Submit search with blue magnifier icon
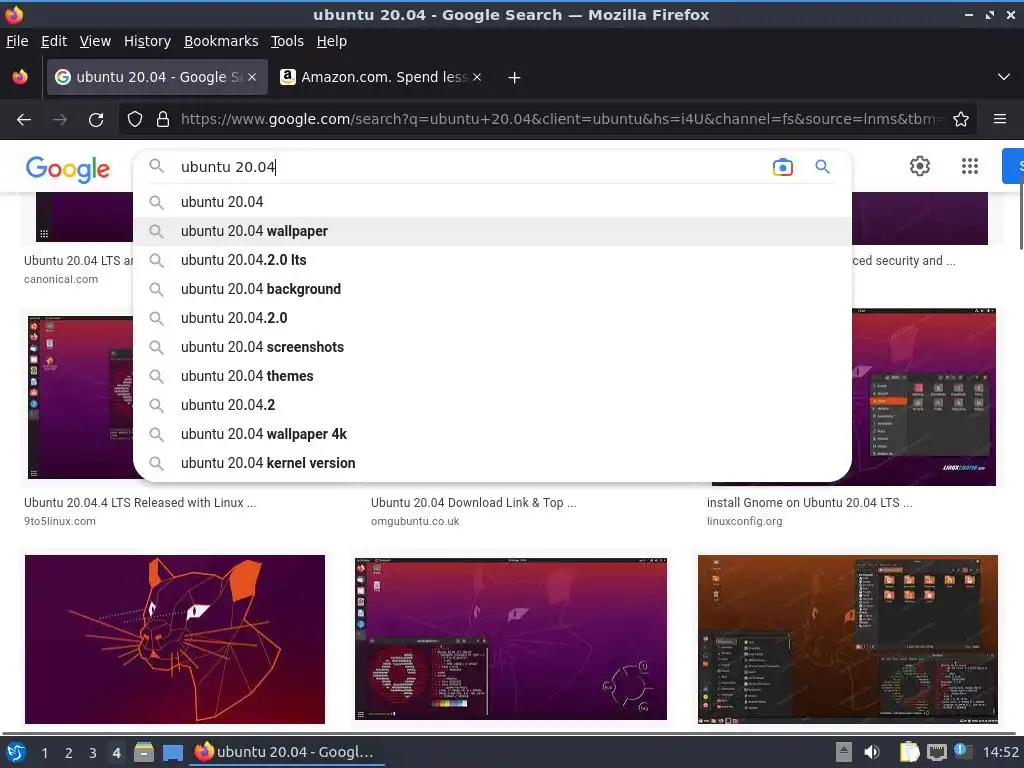The width and height of the screenshot is (1024, 768). [822, 167]
